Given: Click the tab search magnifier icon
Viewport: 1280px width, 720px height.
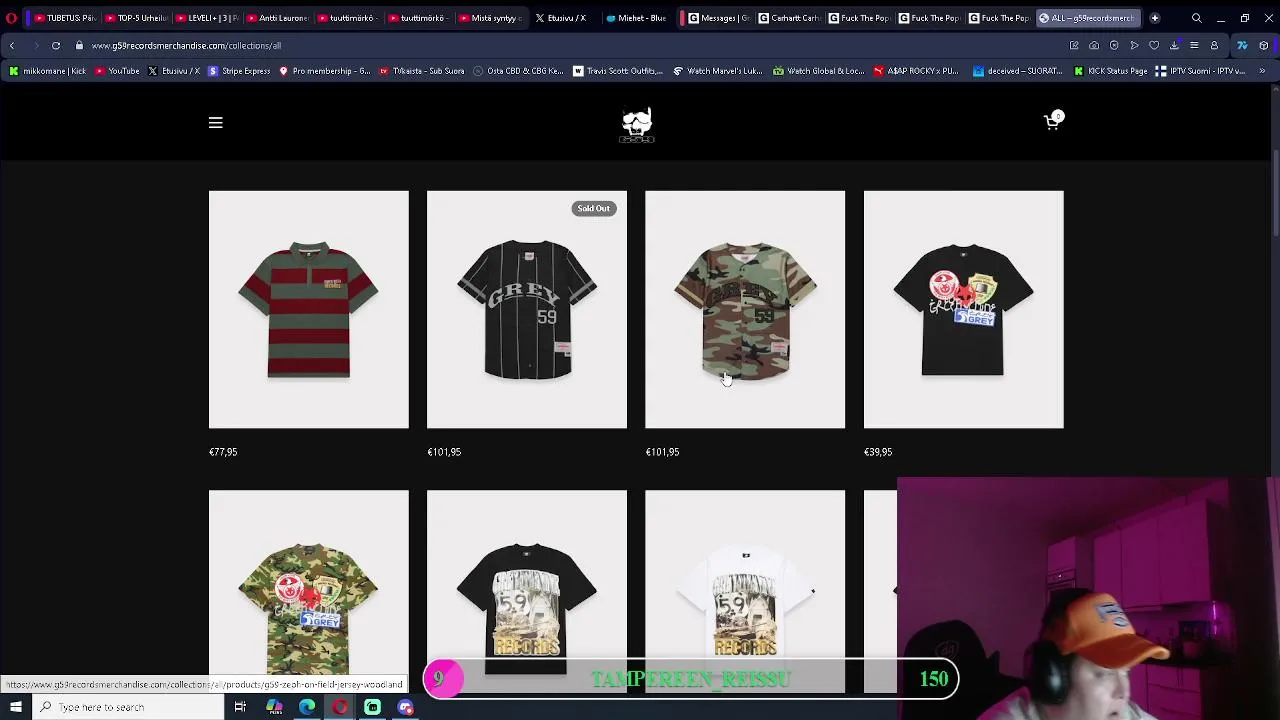Looking at the screenshot, I should [1197, 18].
